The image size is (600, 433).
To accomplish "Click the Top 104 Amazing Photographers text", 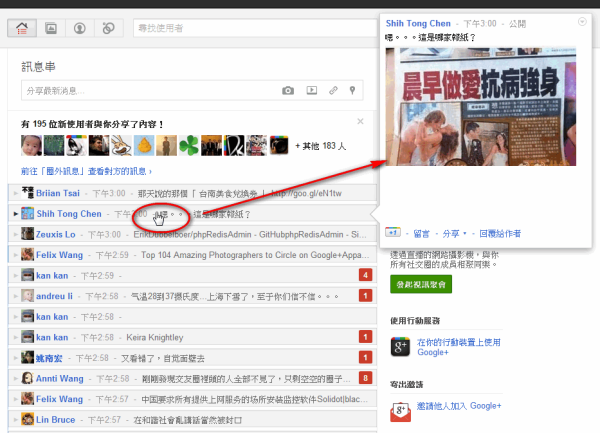I will 255,255.
